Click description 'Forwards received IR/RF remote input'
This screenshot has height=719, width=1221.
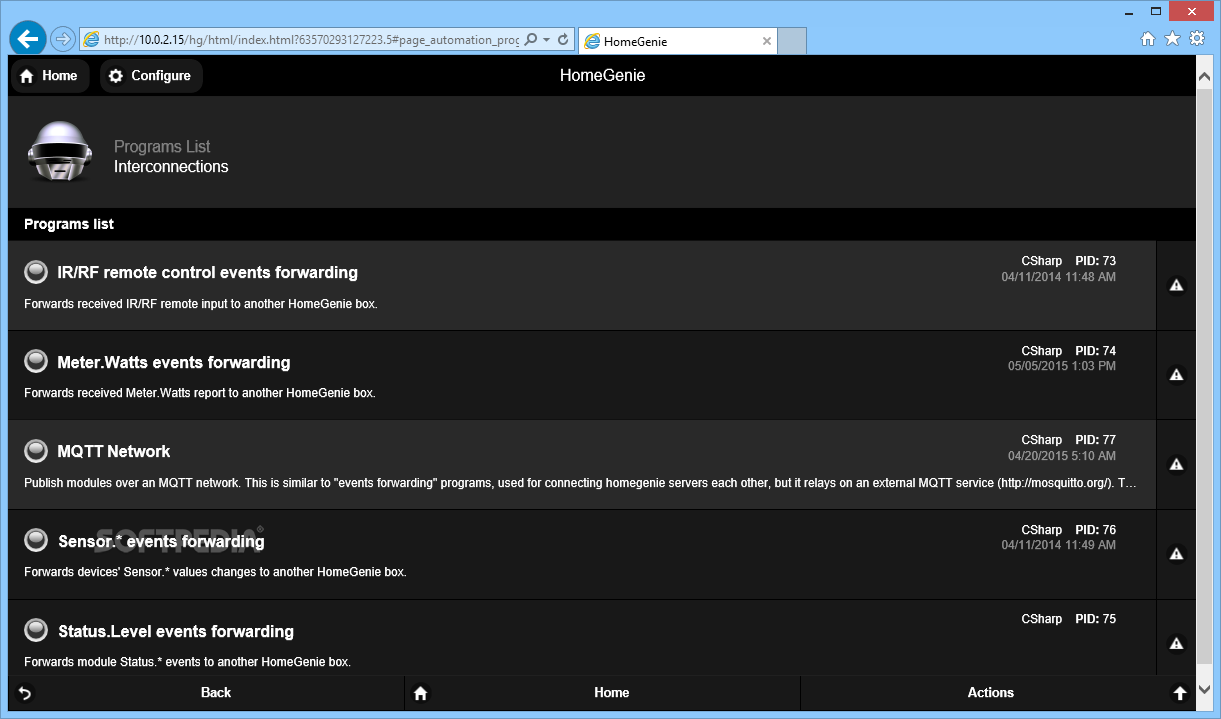click(201, 304)
